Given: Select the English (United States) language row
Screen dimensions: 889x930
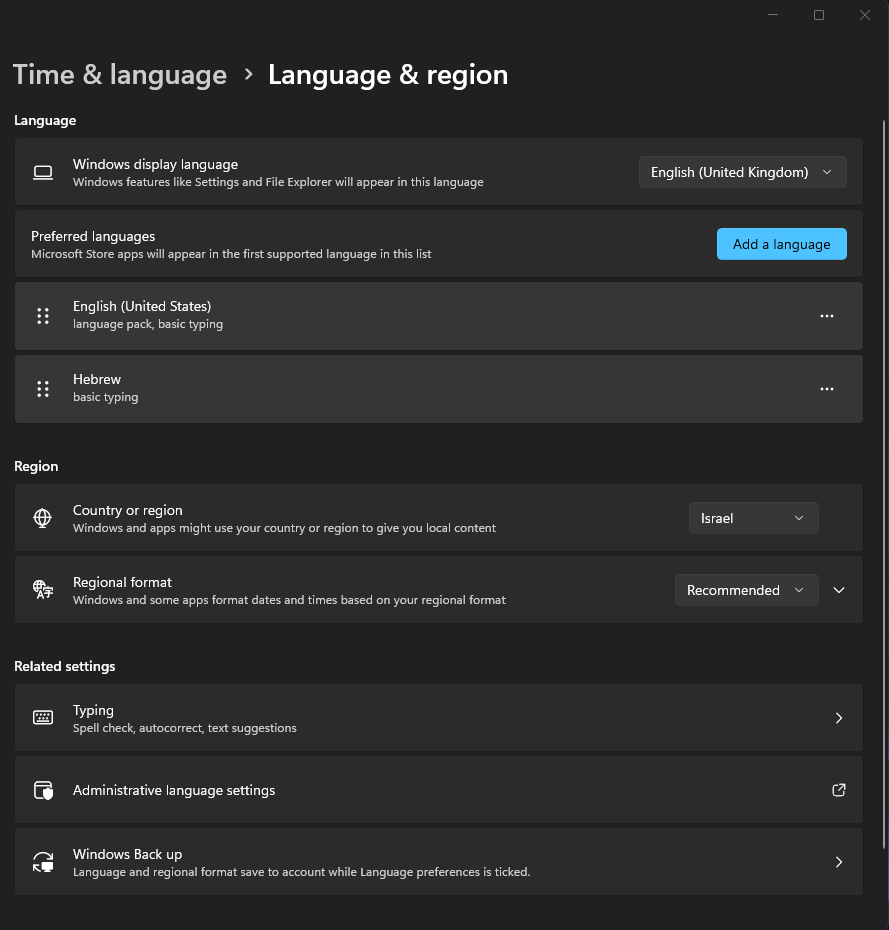Looking at the screenshot, I should point(438,316).
